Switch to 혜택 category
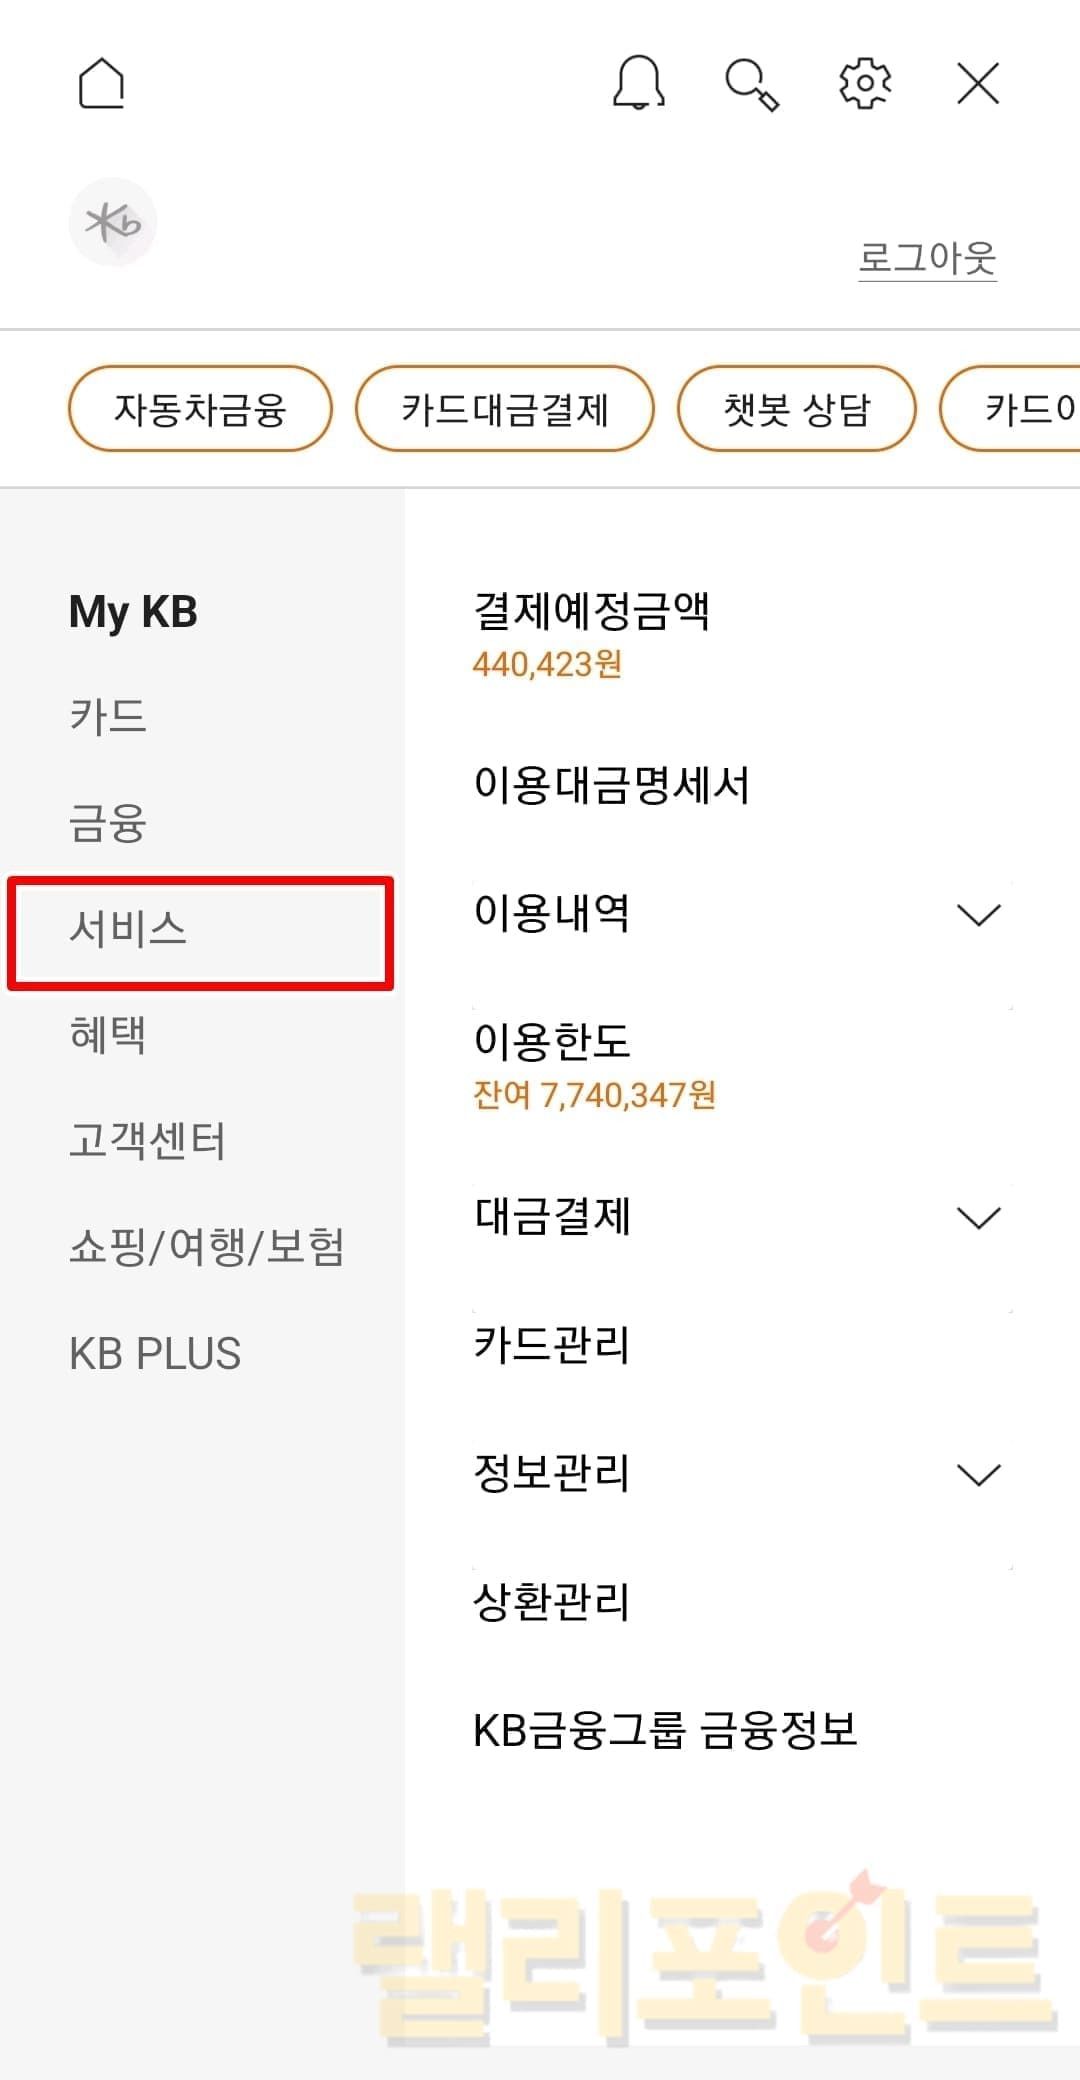The height and width of the screenshot is (2080, 1080). tap(108, 1035)
